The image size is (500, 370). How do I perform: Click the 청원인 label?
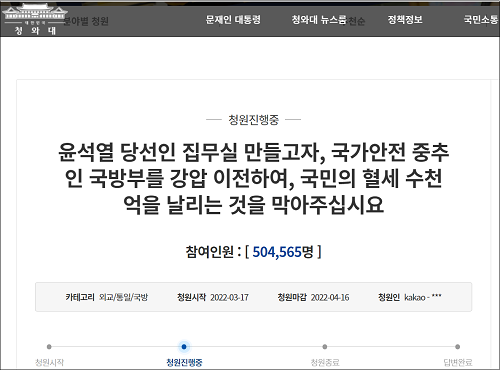pyautogui.click(x=389, y=297)
